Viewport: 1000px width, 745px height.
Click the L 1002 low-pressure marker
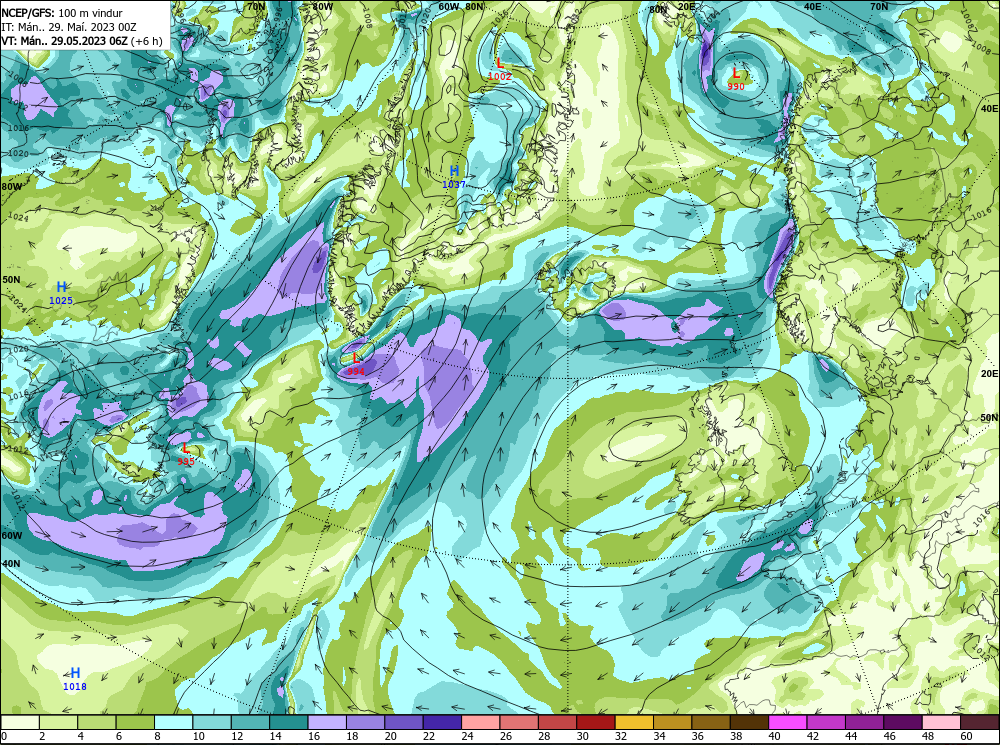(499, 69)
